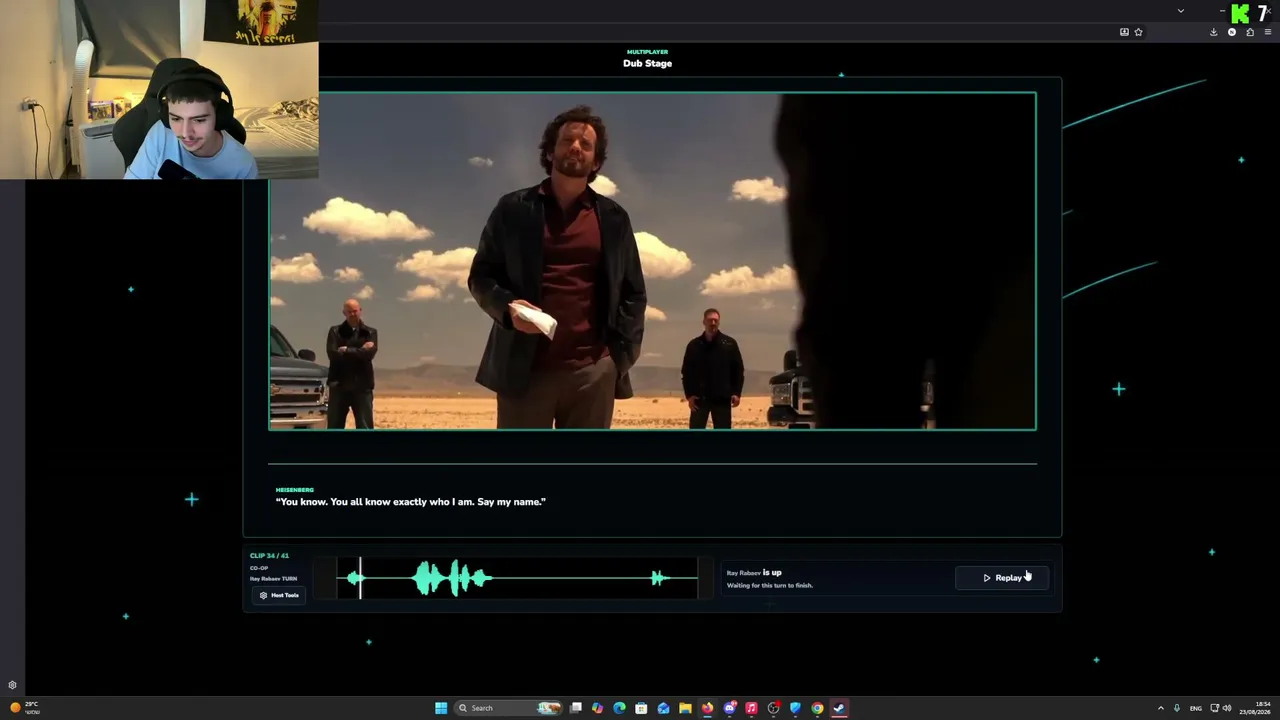Viewport: 1280px width, 720px height.
Task: Click the 'CLIP 34 / 41' counter
Action: pos(269,556)
